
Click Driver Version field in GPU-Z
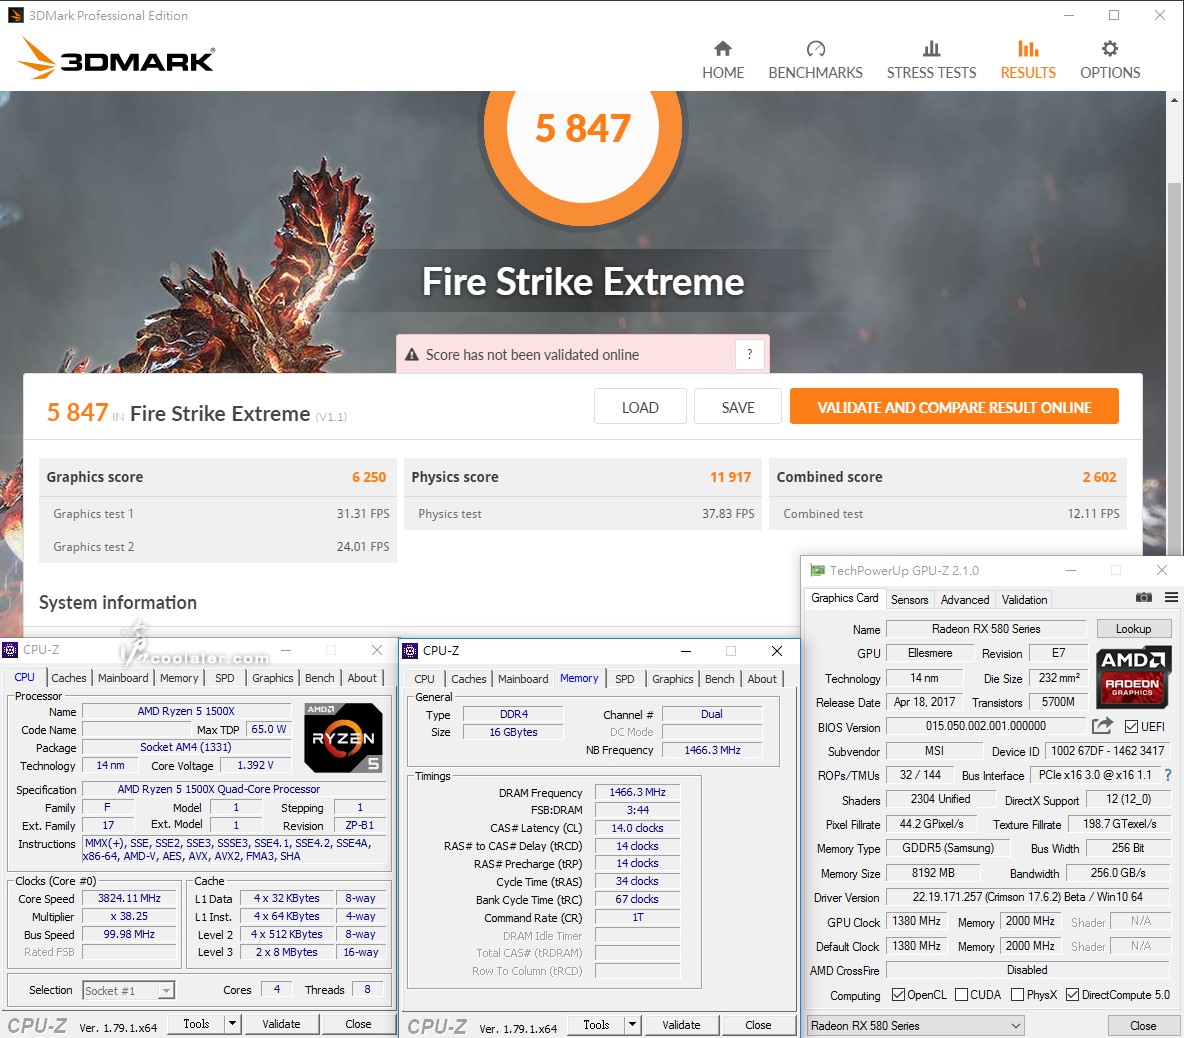1027,897
